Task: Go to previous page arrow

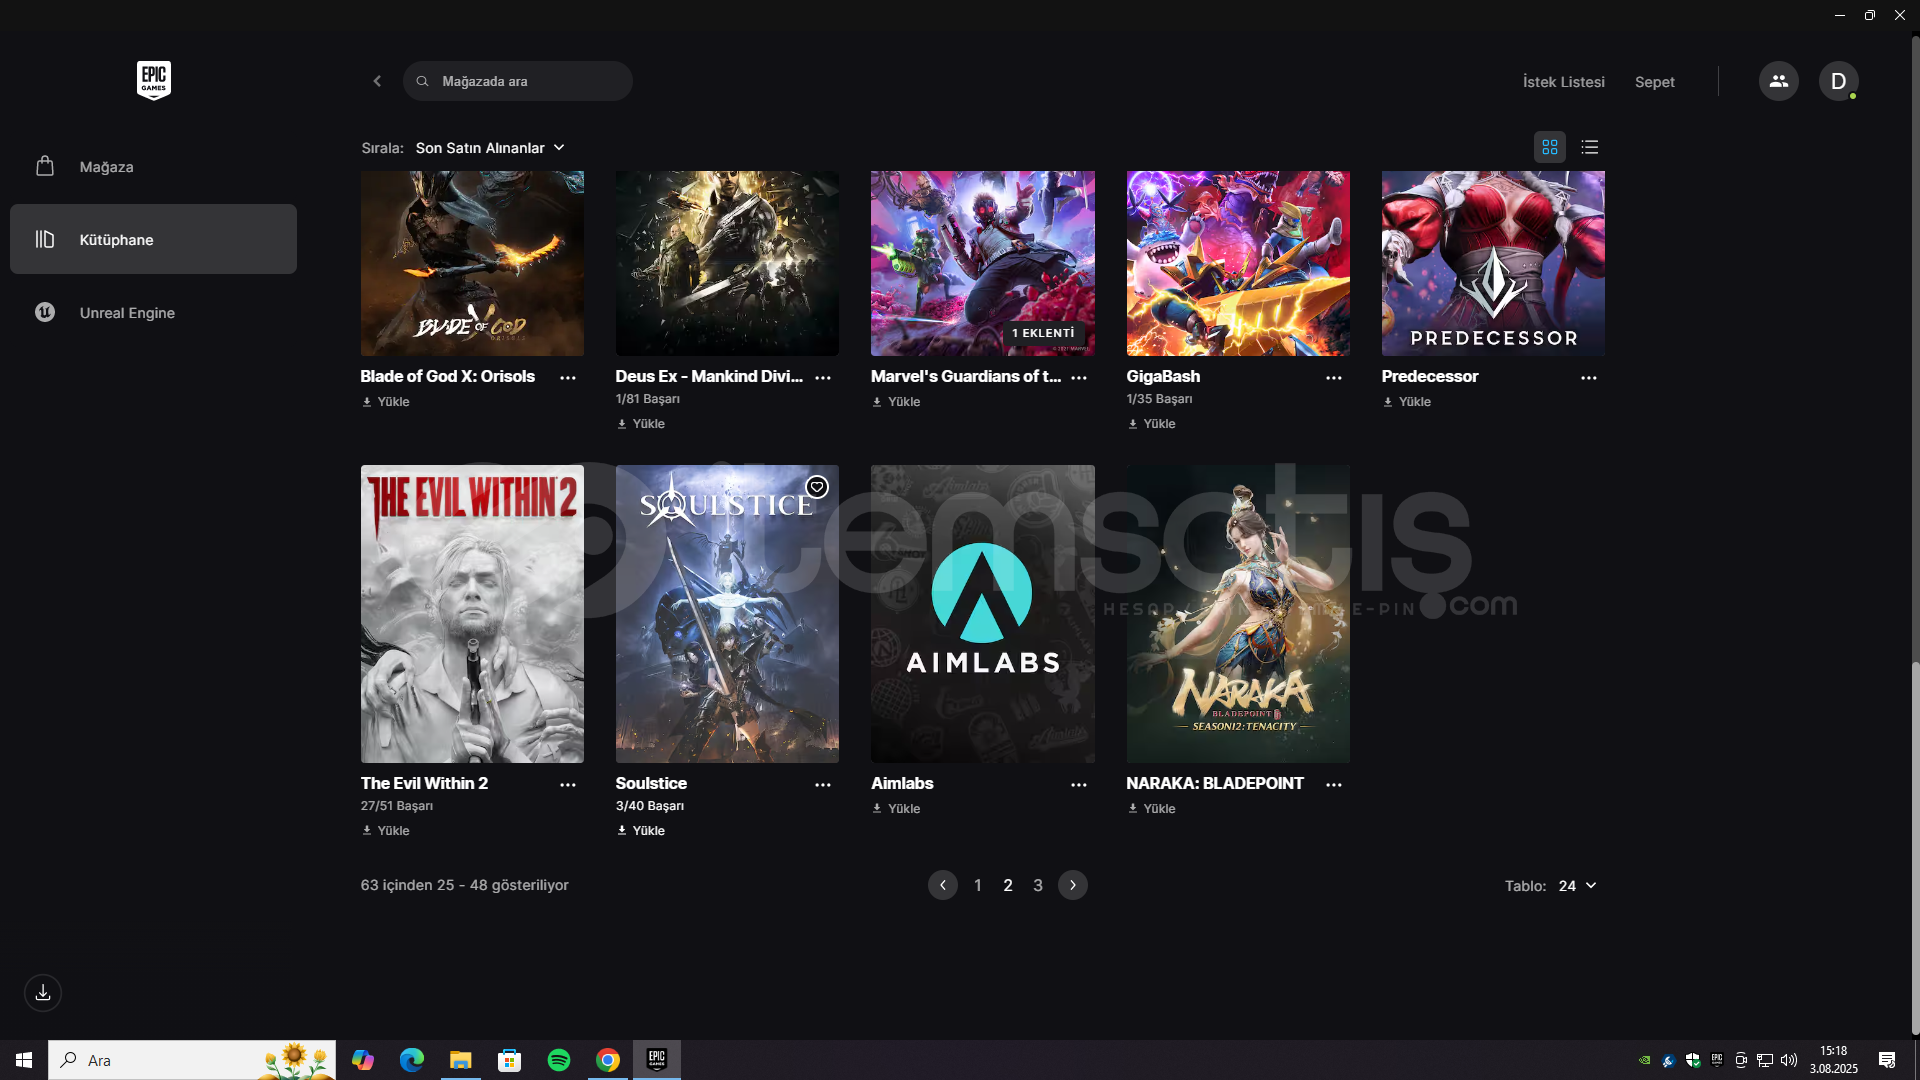Action: click(x=942, y=885)
